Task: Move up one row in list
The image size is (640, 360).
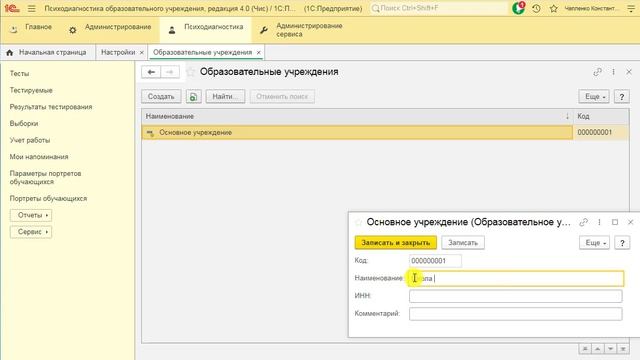Action: point(598,349)
